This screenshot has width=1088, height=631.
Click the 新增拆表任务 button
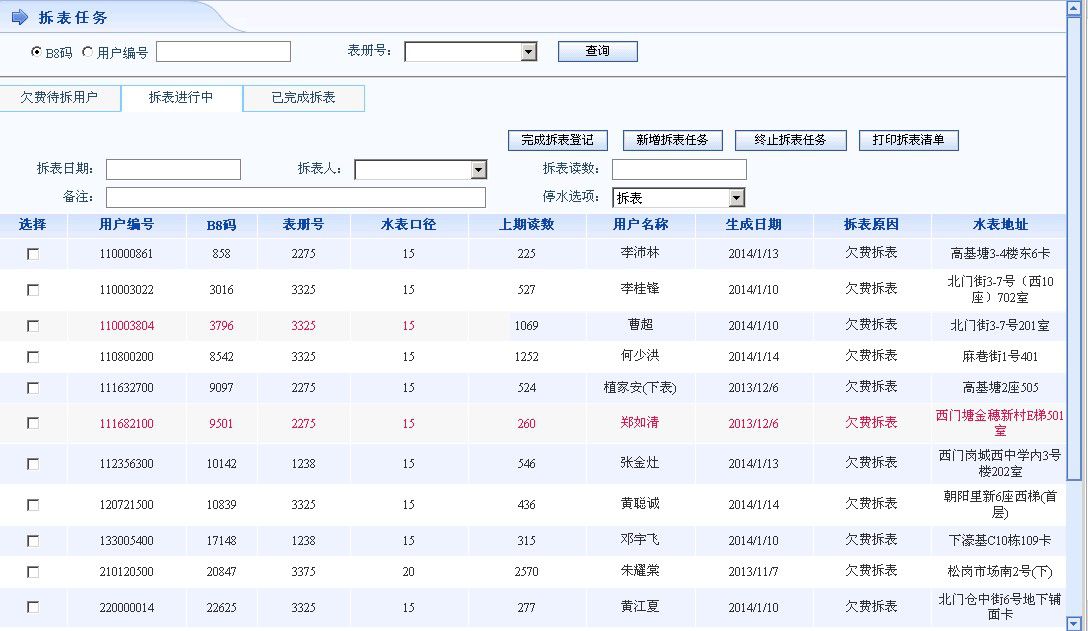pyautogui.click(x=672, y=140)
